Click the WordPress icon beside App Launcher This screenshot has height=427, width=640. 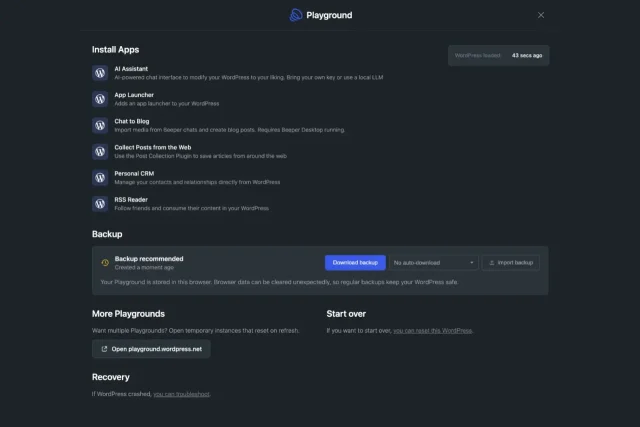point(100,99)
